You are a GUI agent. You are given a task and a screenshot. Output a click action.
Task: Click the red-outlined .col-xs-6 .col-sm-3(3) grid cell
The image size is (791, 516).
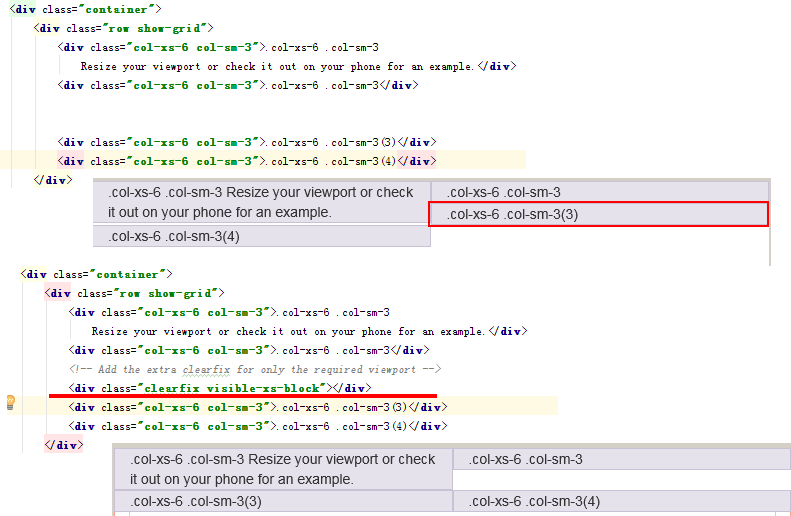click(x=598, y=214)
